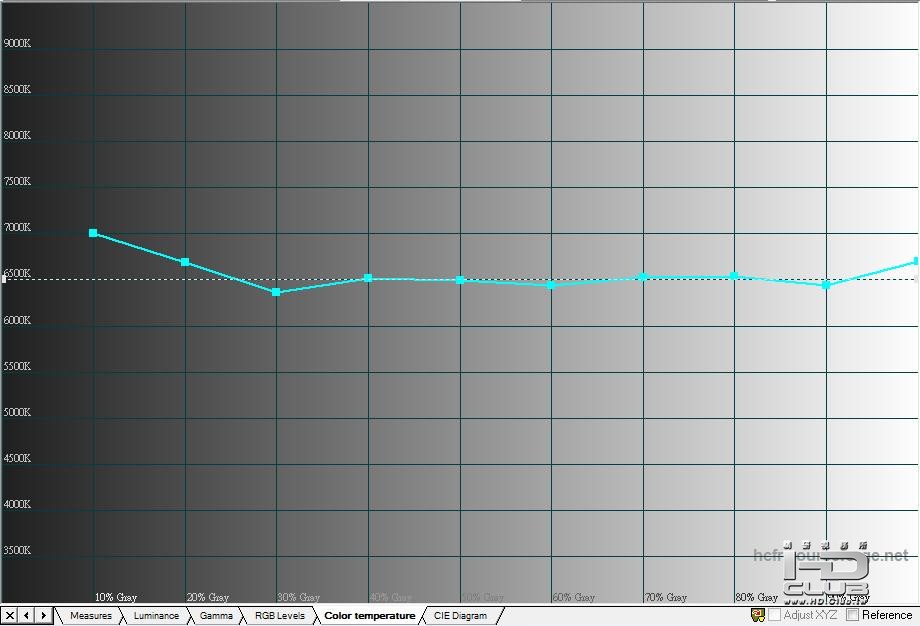Click the 4500K axis label
The height and width of the screenshot is (626, 920).
pyautogui.click(x=17, y=458)
